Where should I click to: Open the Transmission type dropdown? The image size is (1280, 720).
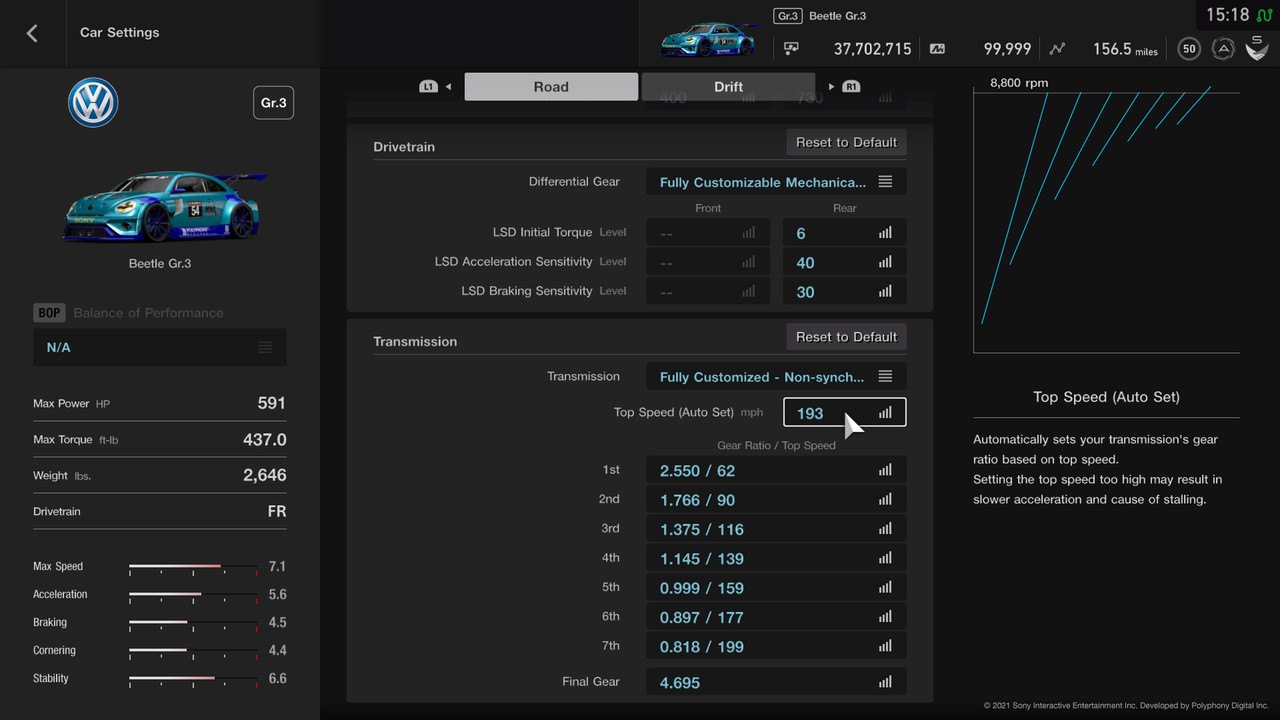point(777,377)
